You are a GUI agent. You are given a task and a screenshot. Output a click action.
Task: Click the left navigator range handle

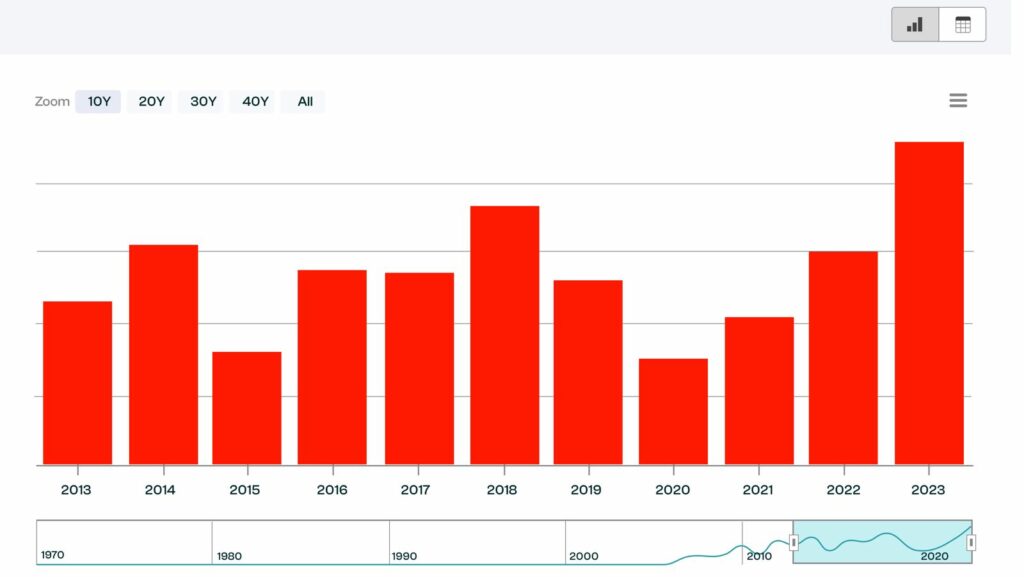[x=794, y=543]
